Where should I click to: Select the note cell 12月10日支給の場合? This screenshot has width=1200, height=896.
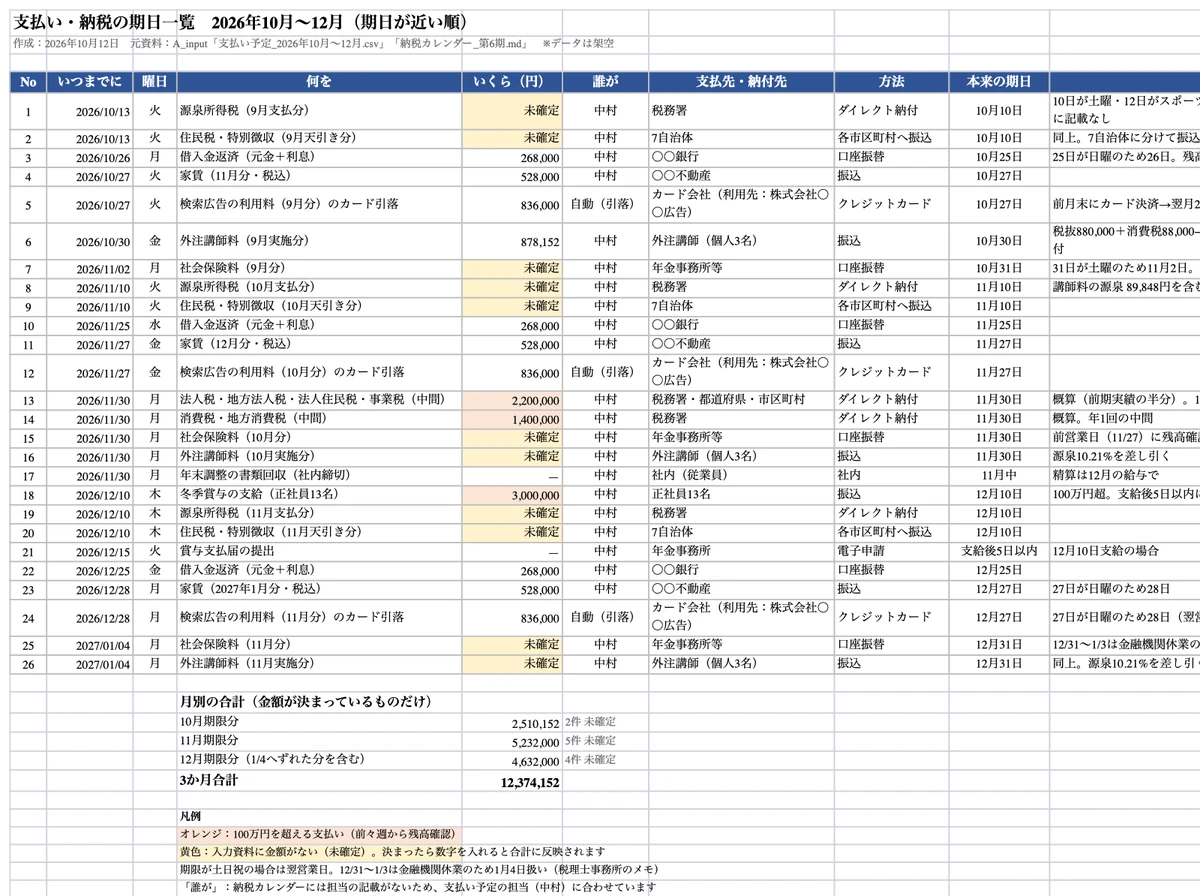point(1124,551)
